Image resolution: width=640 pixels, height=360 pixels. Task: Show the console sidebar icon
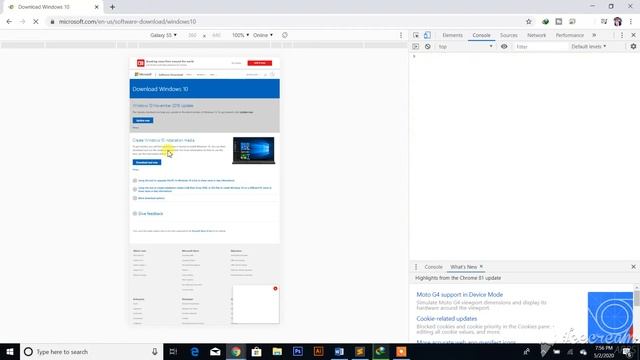416,47
